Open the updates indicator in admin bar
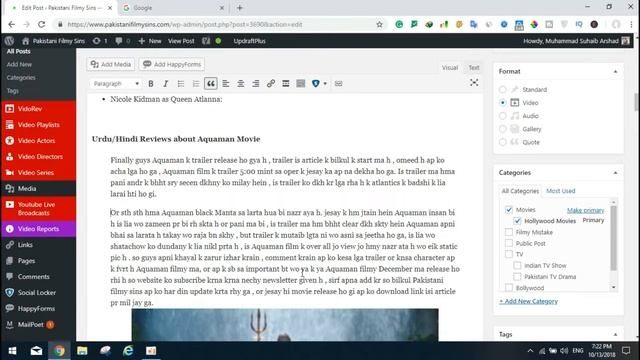640x360 pixels. coord(100,41)
